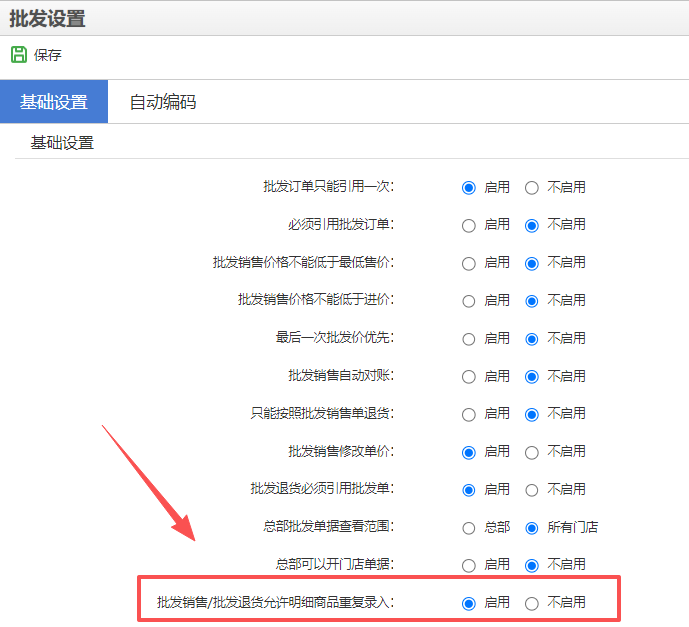This screenshot has height=627, width=689.
Task: Disable 批发销售修改单价 setting
Action: point(532,452)
